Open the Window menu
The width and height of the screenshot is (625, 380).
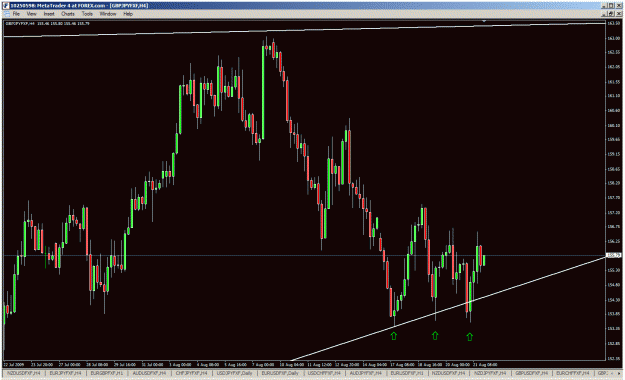click(x=108, y=14)
